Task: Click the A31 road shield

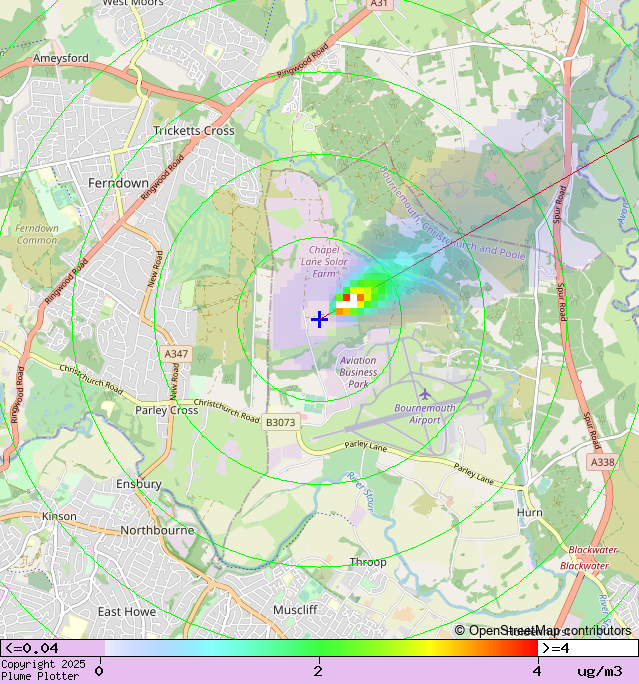Action: [x=379, y=3]
